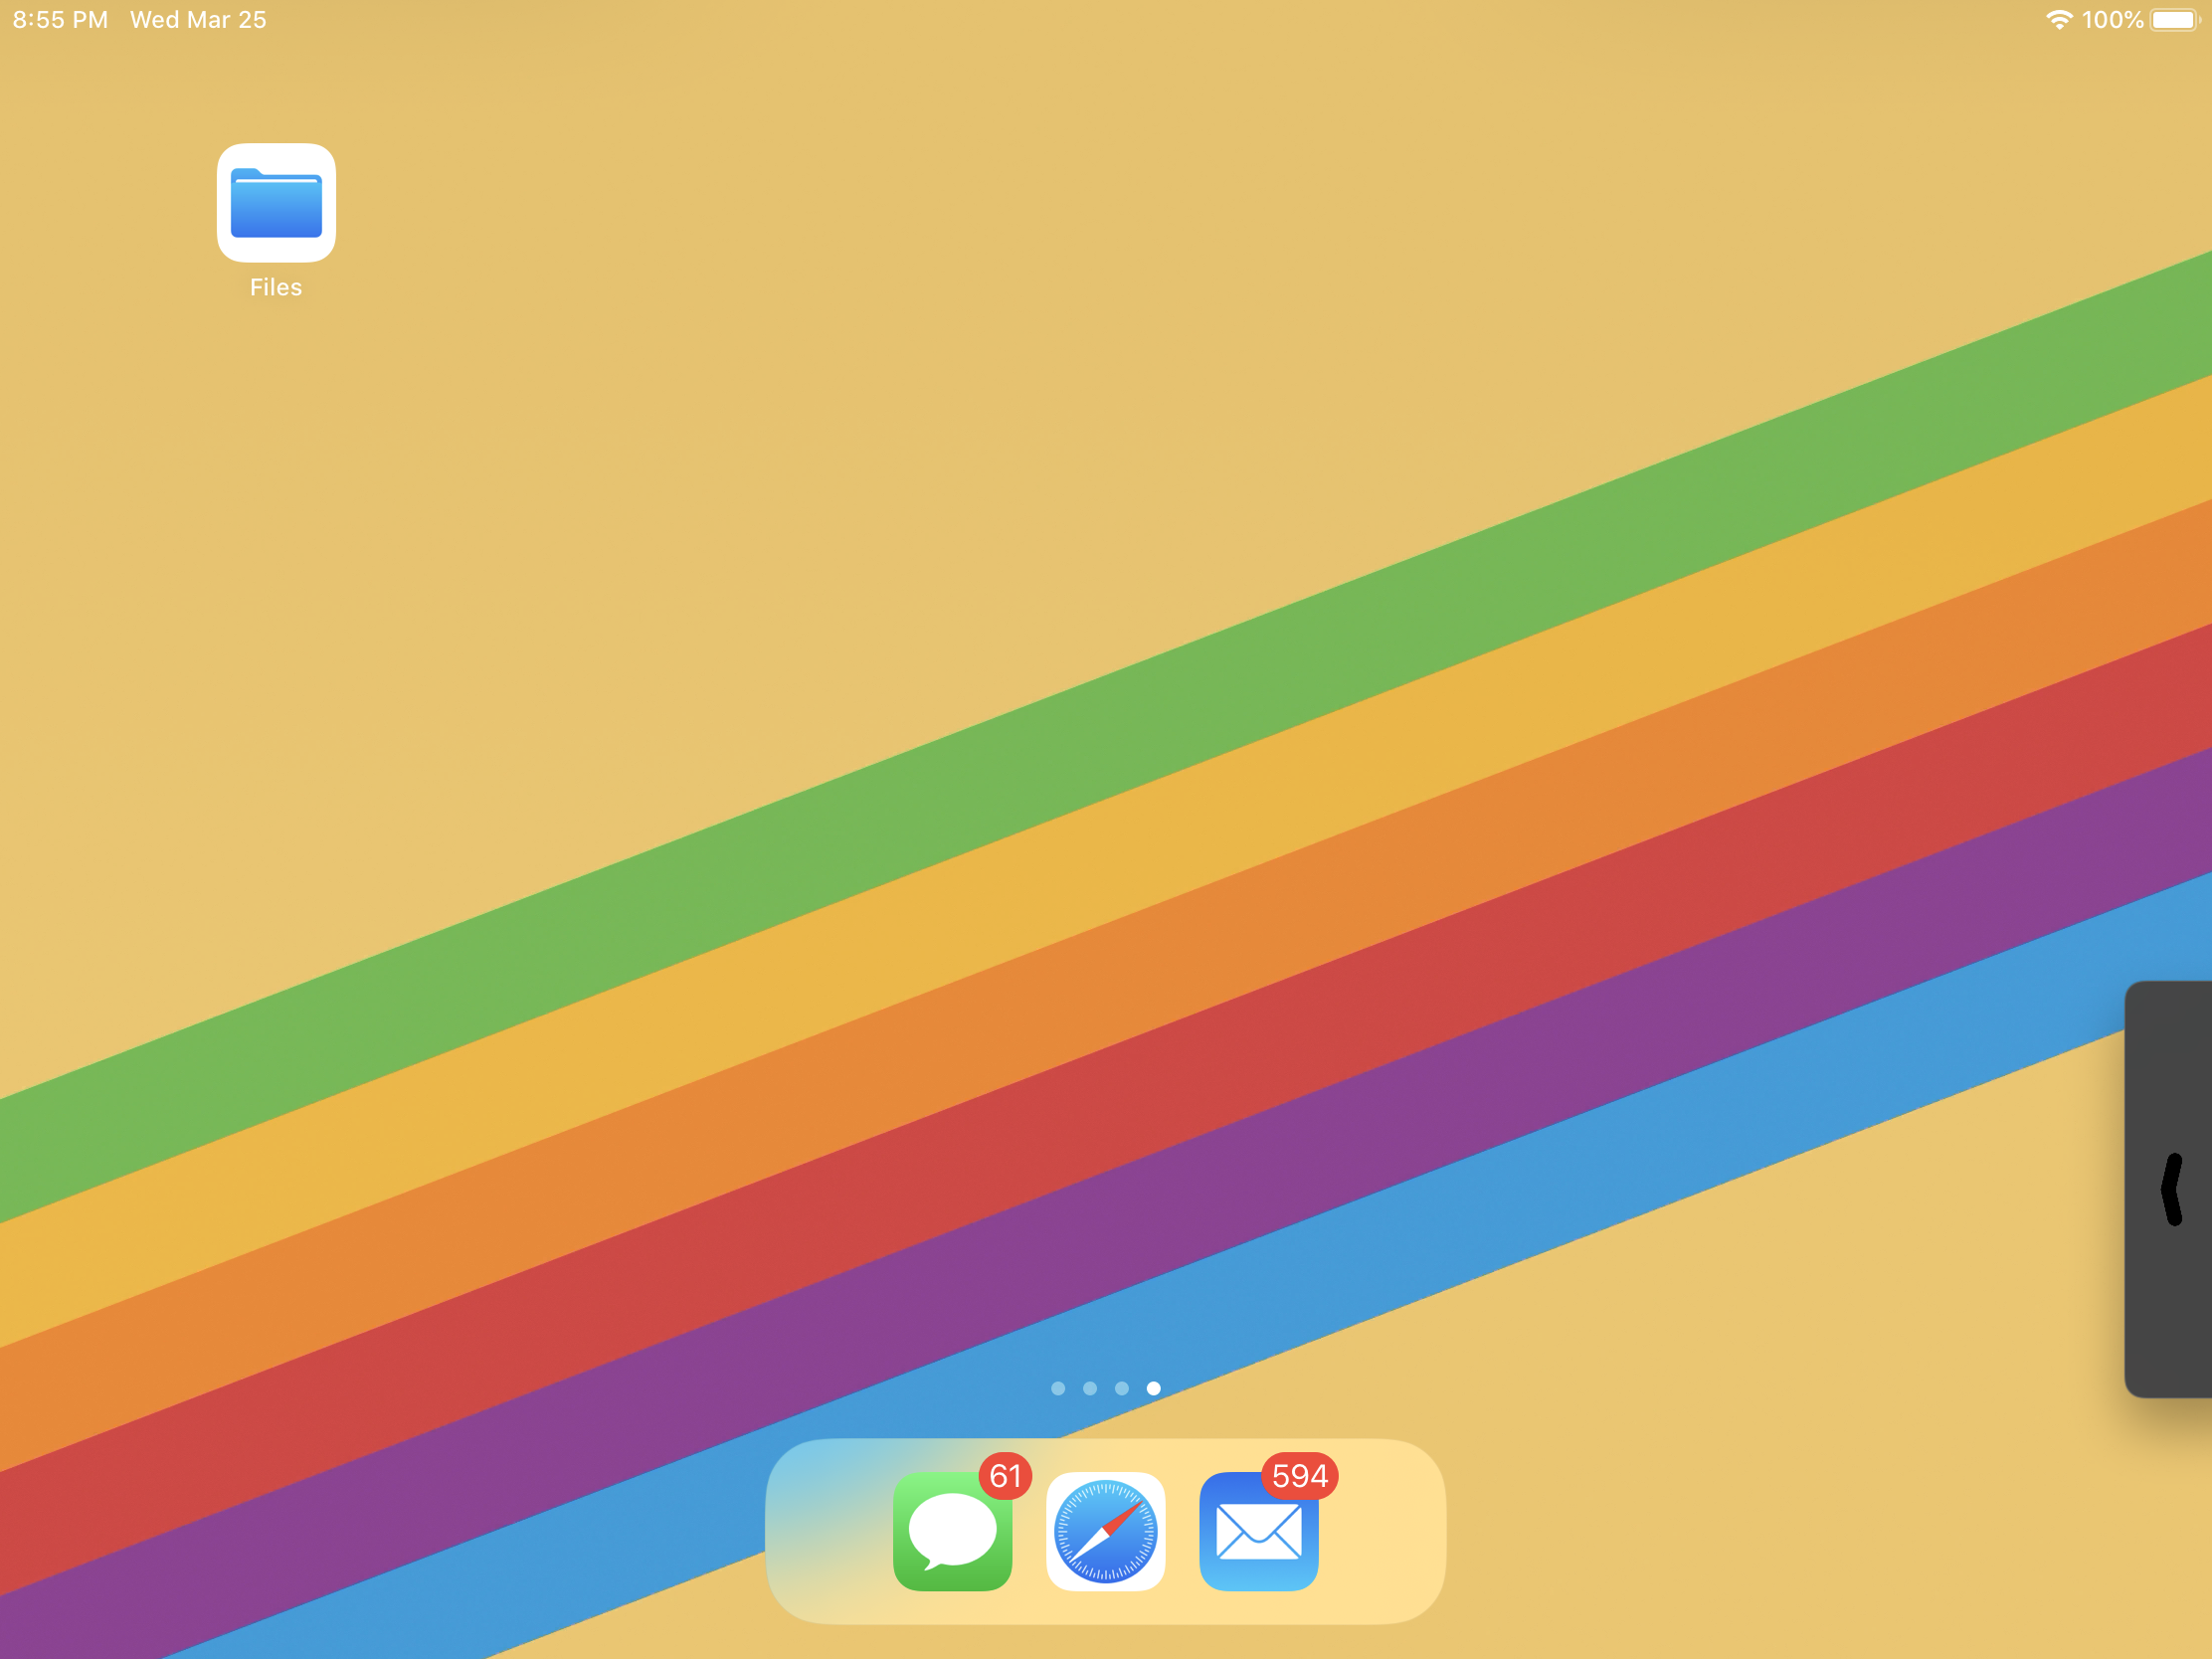This screenshot has width=2212, height=1659.
Task: Expand the side panel with the chevron arrow
Action: point(2172,1189)
